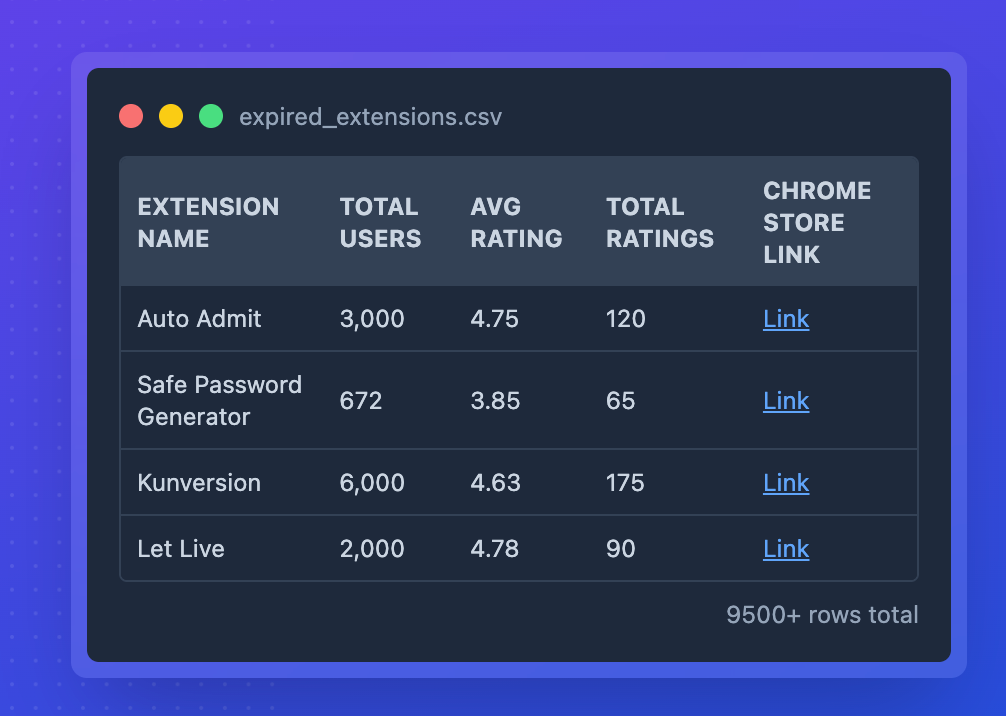
Task: Sort by the Extension Name column header
Action: coord(208,223)
